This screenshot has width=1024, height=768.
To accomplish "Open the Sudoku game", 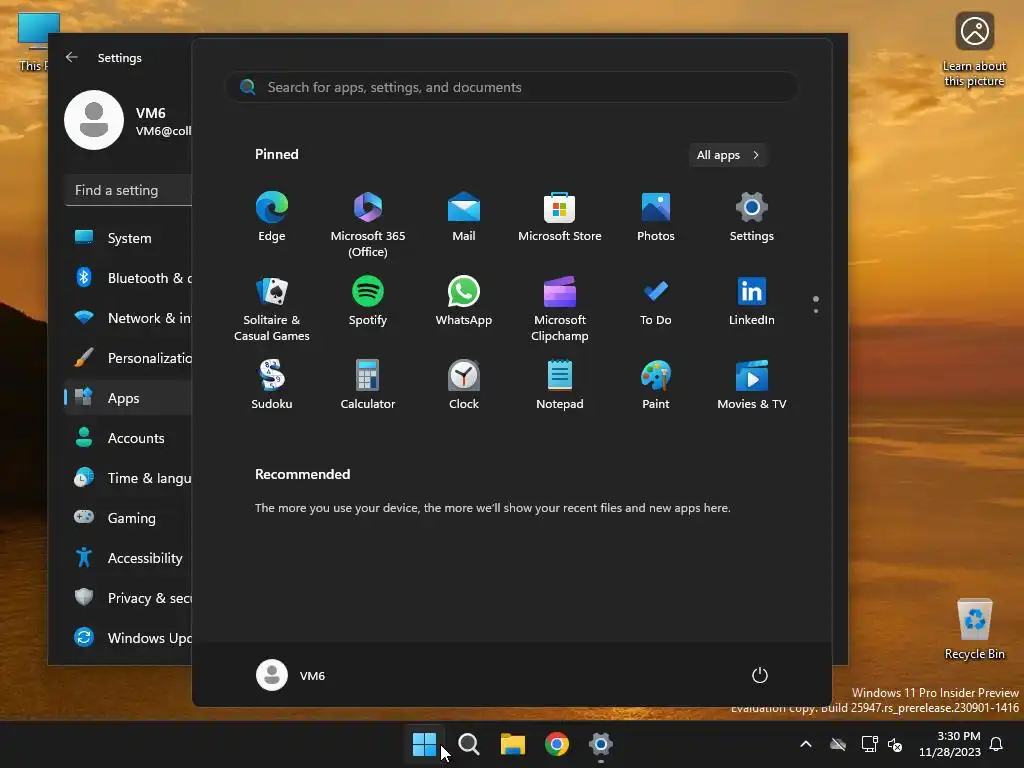I will coord(272,385).
